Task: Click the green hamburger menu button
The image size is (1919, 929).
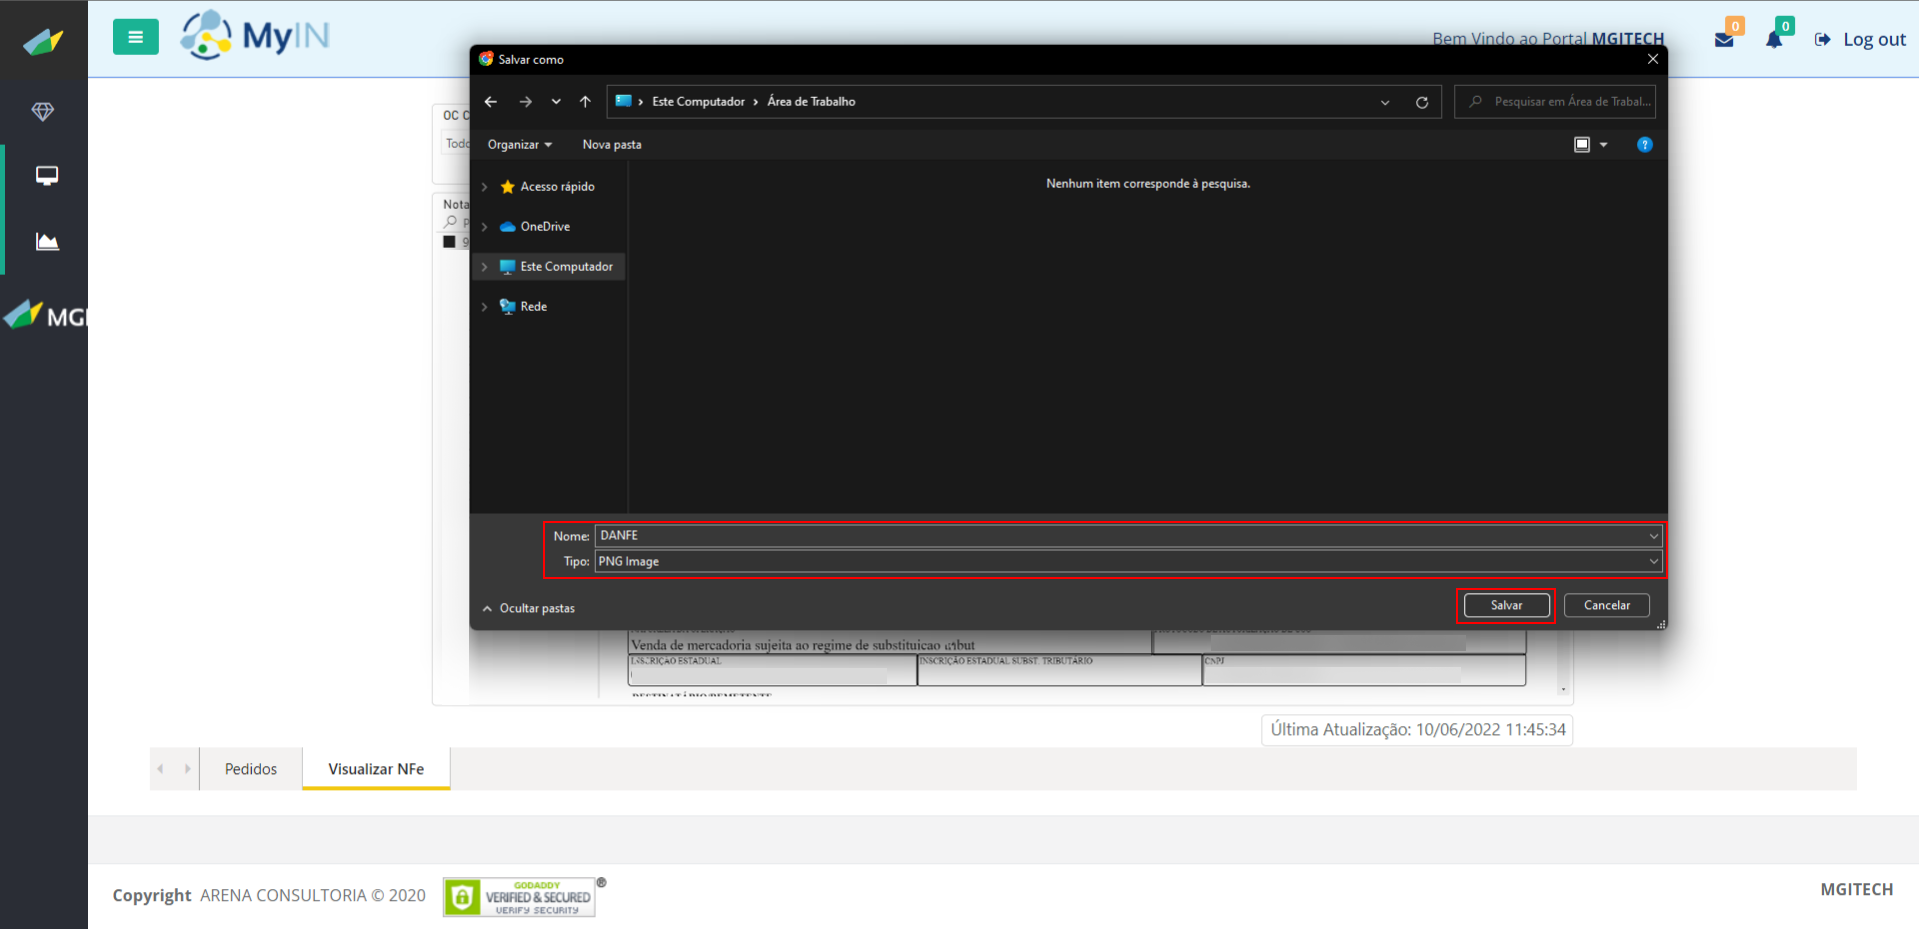Action: click(x=135, y=37)
